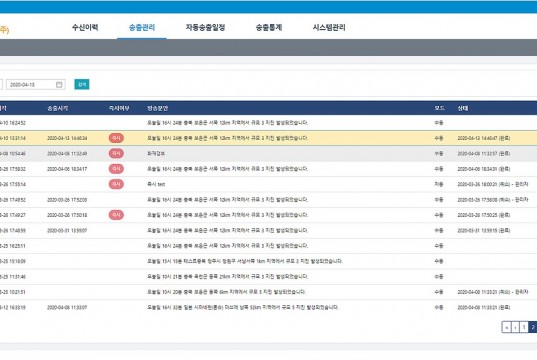Select the 15시 15분 테스트충북 청주시 message

[245, 261]
